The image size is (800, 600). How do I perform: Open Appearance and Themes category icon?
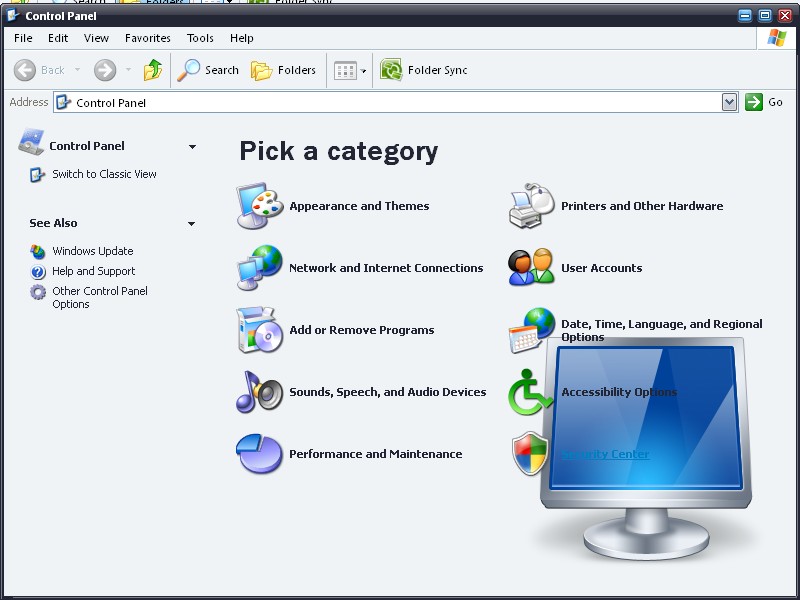pyautogui.click(x=260, y=206)
